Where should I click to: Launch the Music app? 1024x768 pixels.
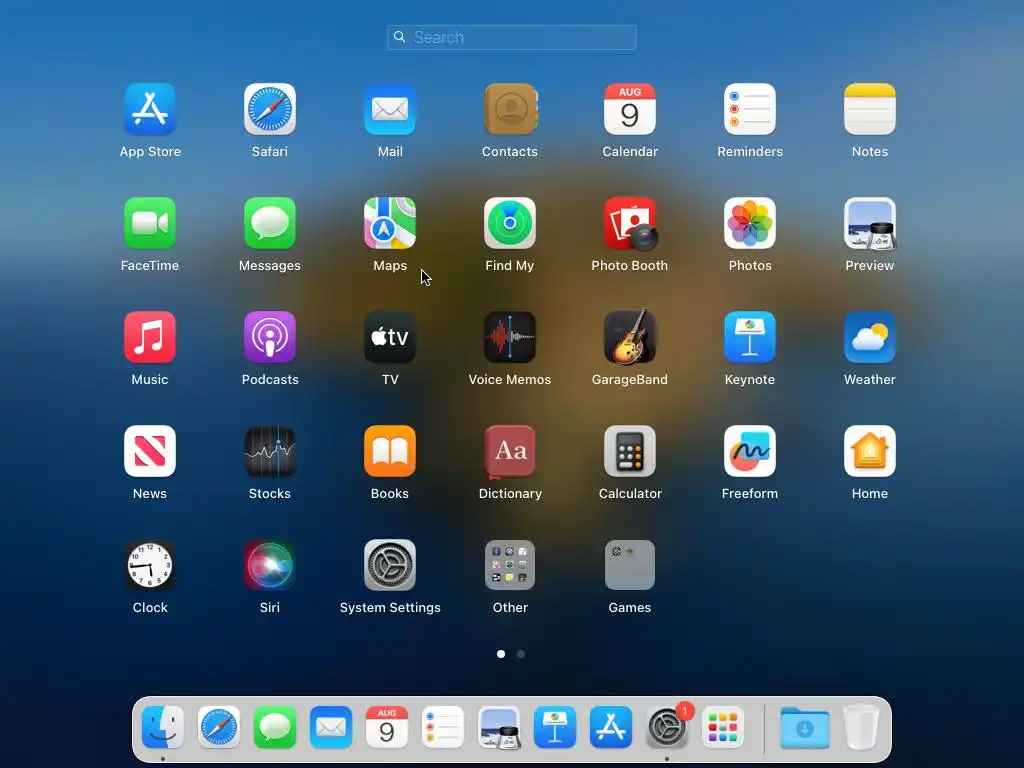[150, 337]
